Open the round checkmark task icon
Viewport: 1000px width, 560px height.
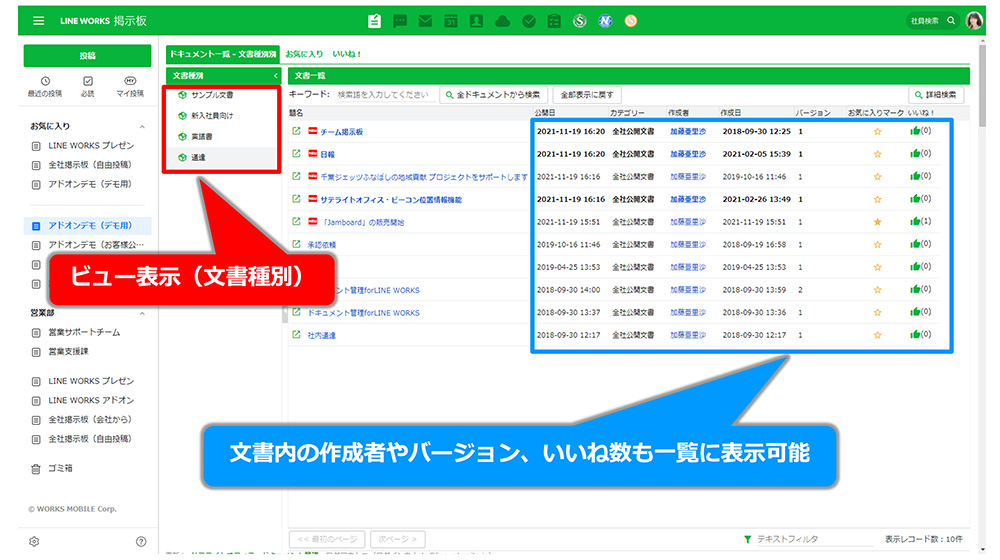pyautogui.click(x=529, y=21)
